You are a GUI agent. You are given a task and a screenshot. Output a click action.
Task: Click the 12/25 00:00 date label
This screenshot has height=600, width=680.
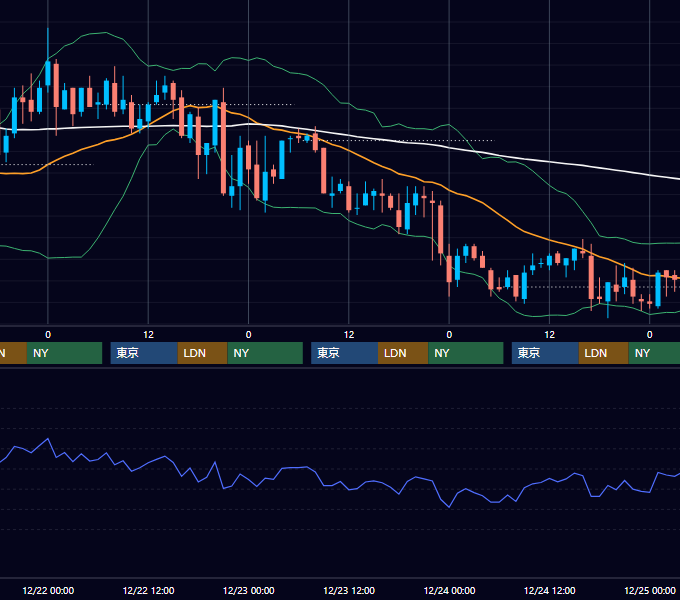[650, 590]
